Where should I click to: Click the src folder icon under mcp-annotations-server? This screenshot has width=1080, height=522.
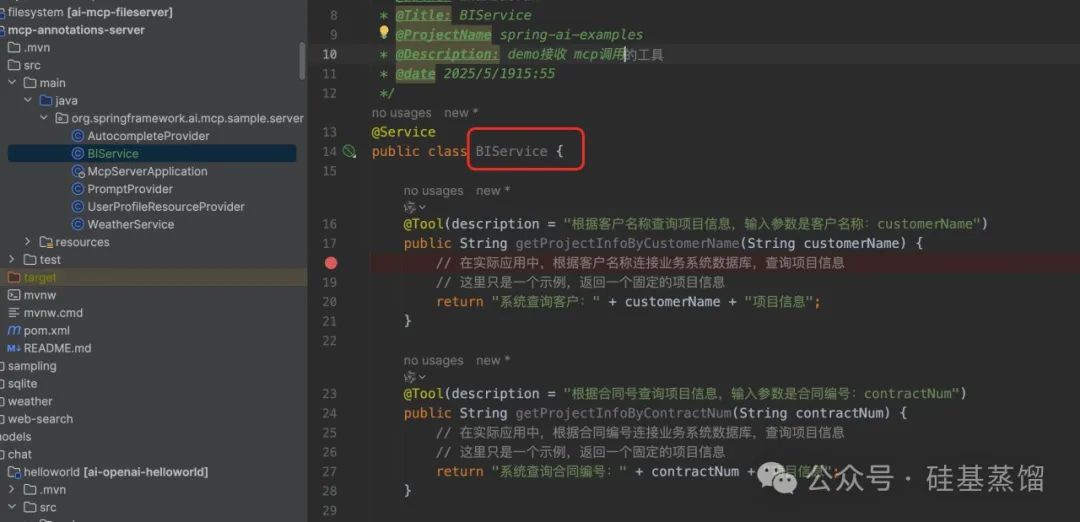[x=14, y=65]
